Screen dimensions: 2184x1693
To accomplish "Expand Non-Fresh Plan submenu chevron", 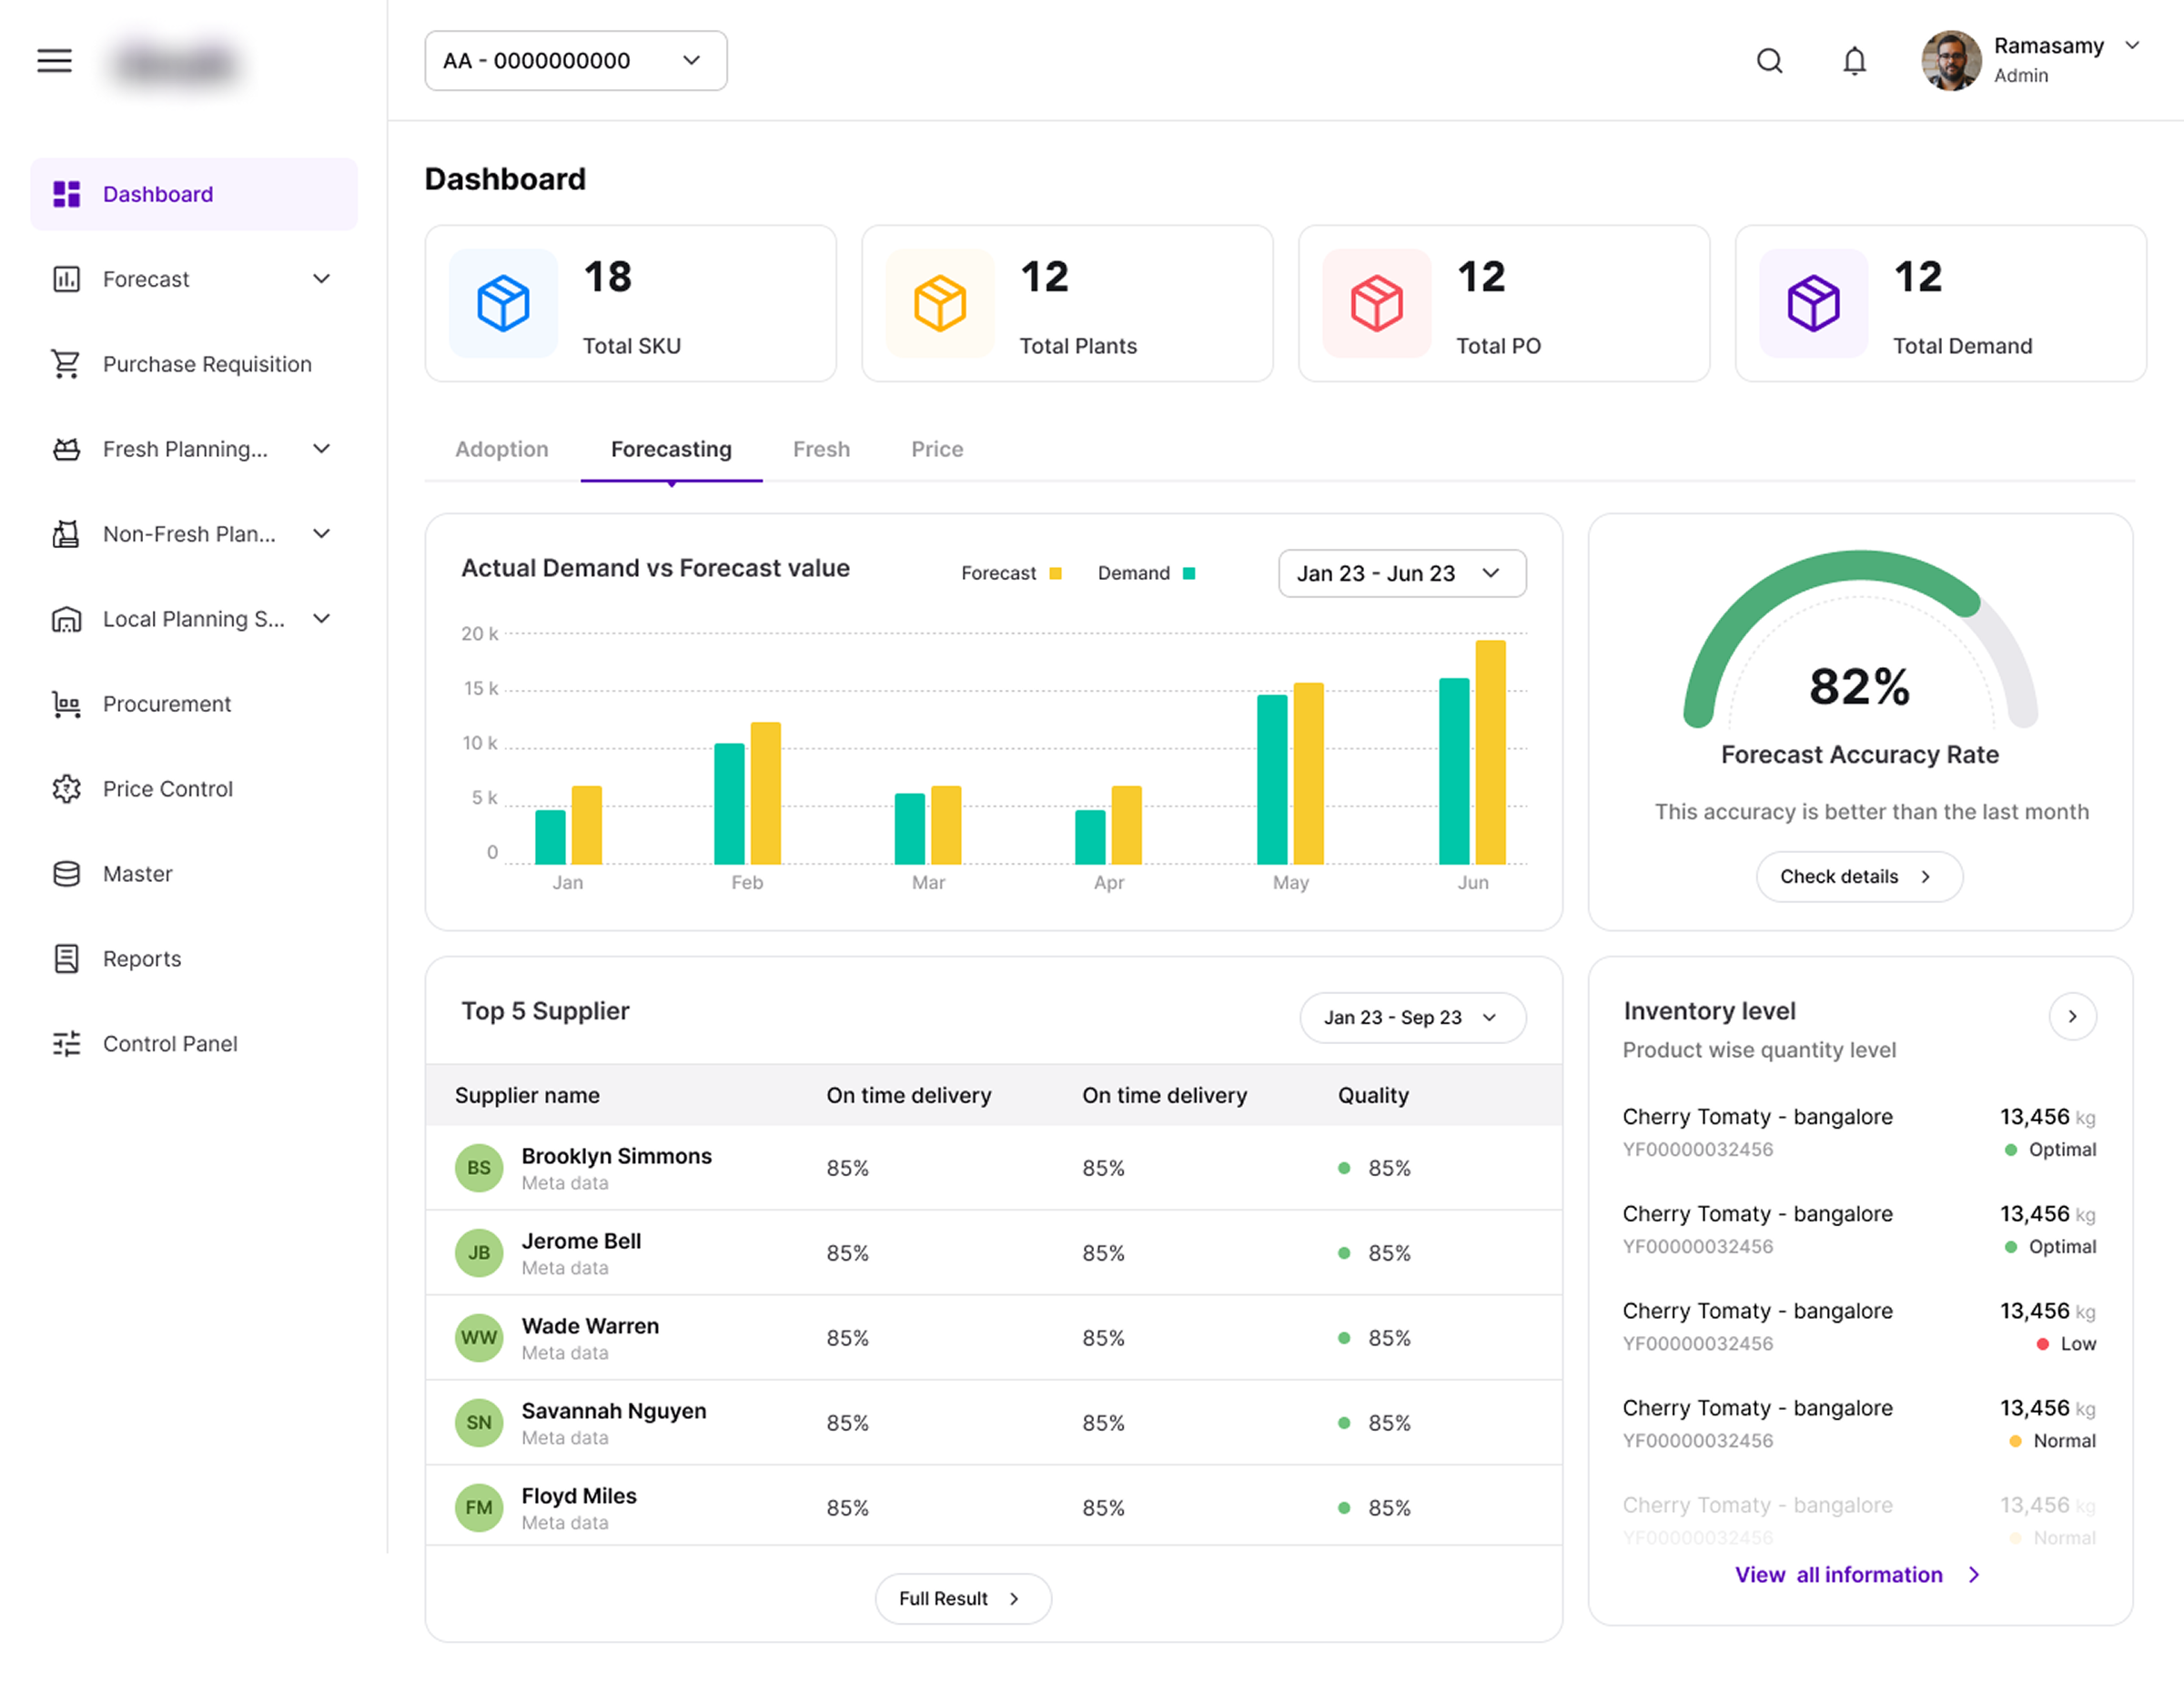I will (x=322, y=534).
